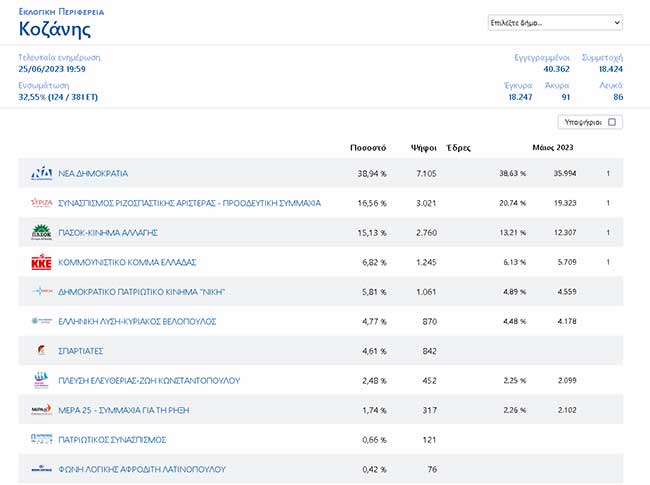Viewport: 650px width, 485px height.
Task: Click the Ψήφοι column header
Action: 424,148
